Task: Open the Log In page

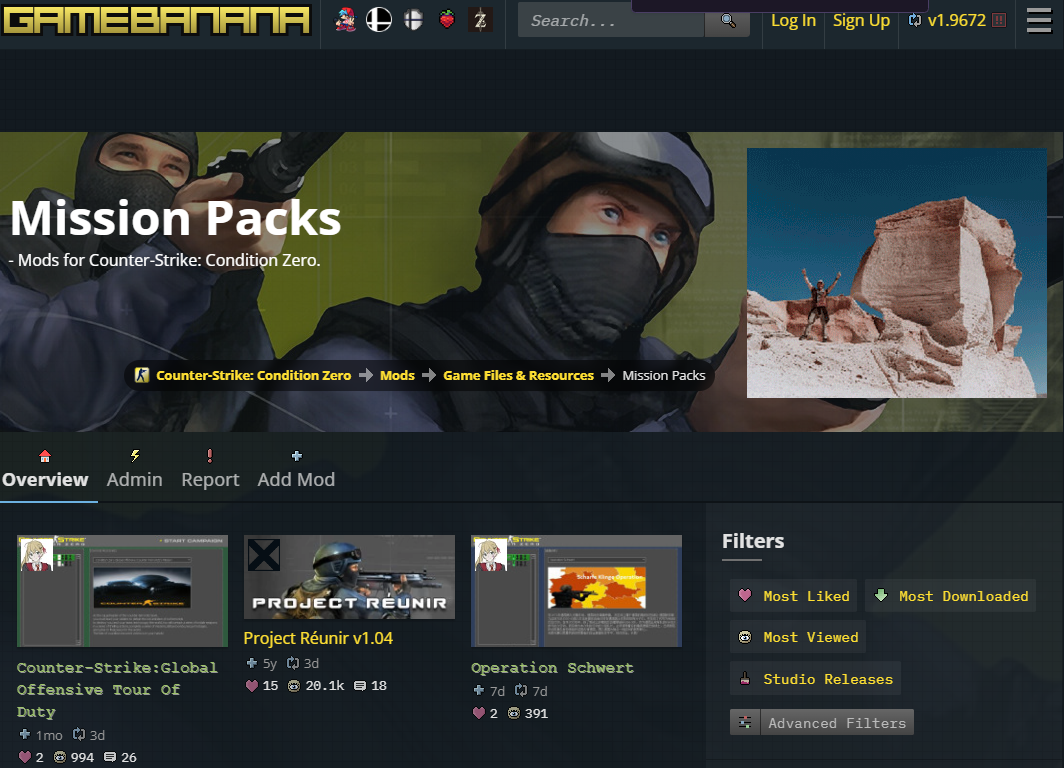Action: [793, 20]
